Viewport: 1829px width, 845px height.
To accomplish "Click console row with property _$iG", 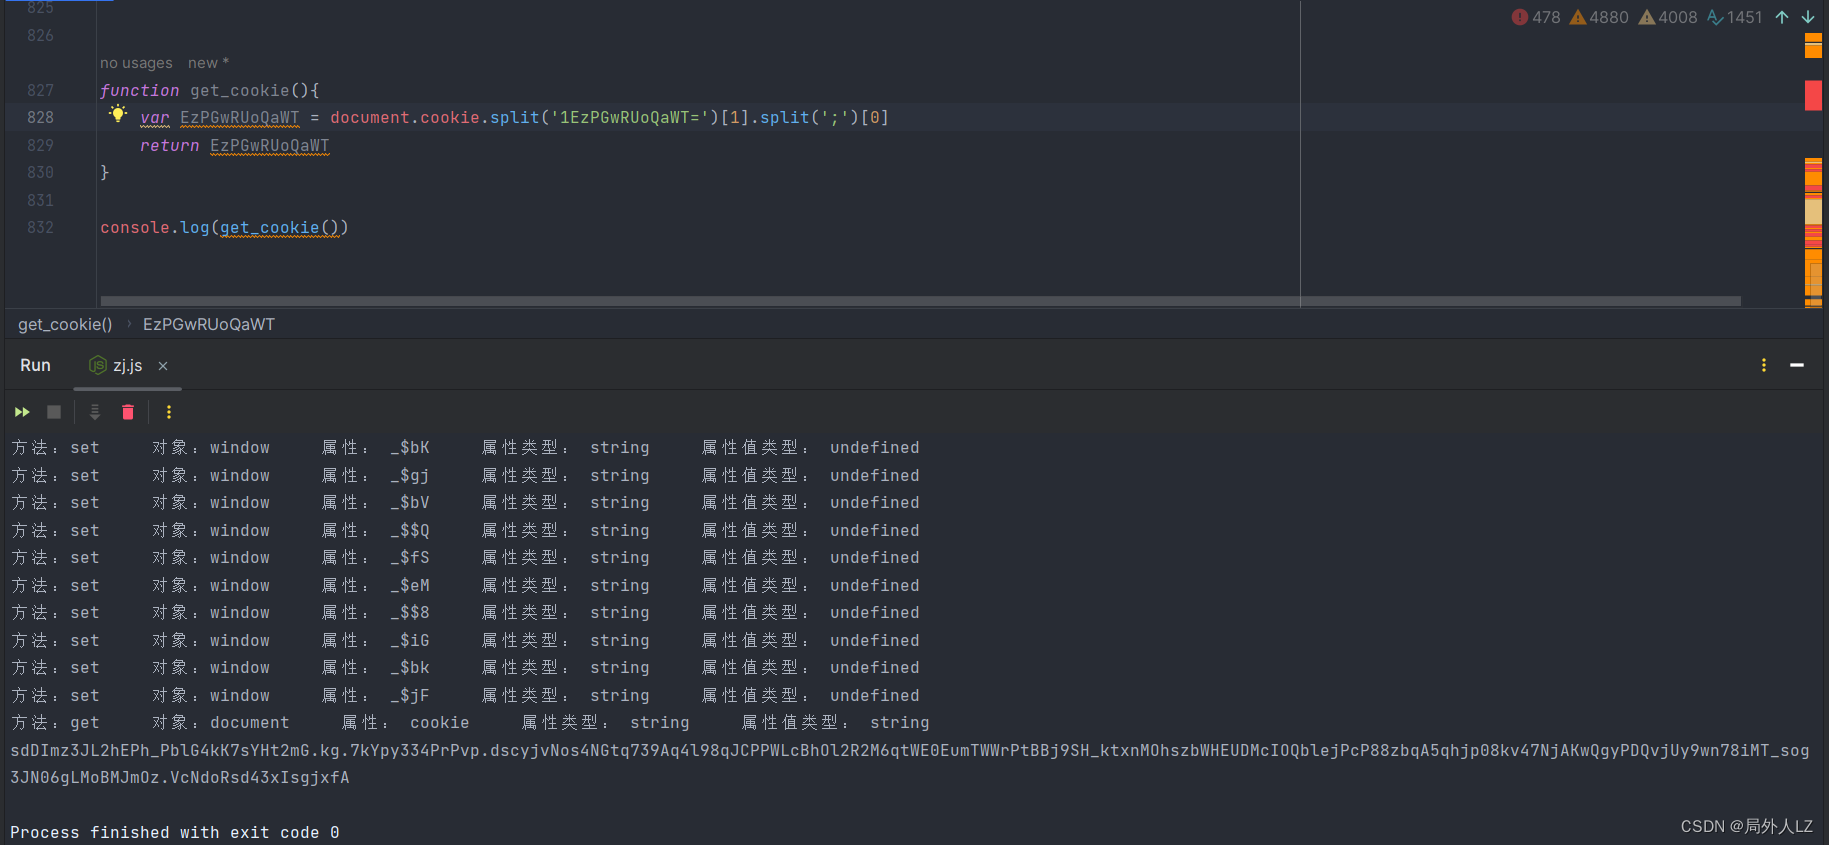I will tap(465, 641).
